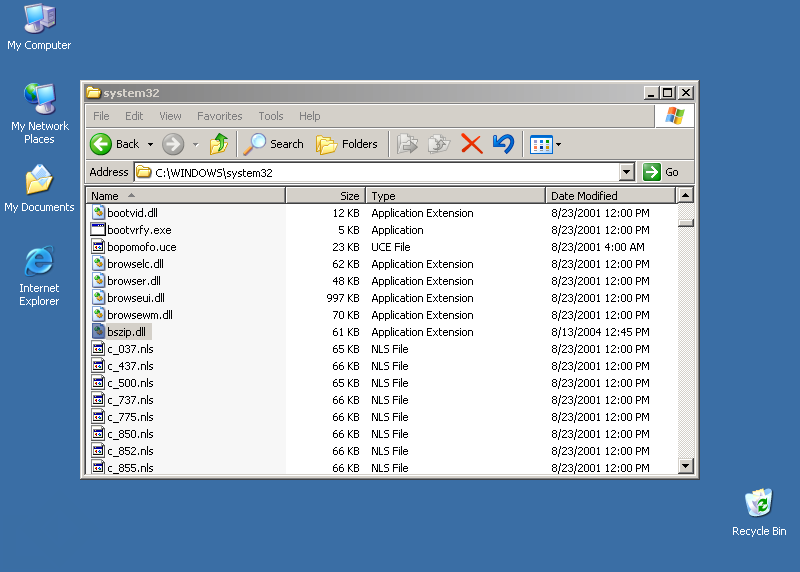
Task: Select the c_775.nls file name
Action: point(130,417)
